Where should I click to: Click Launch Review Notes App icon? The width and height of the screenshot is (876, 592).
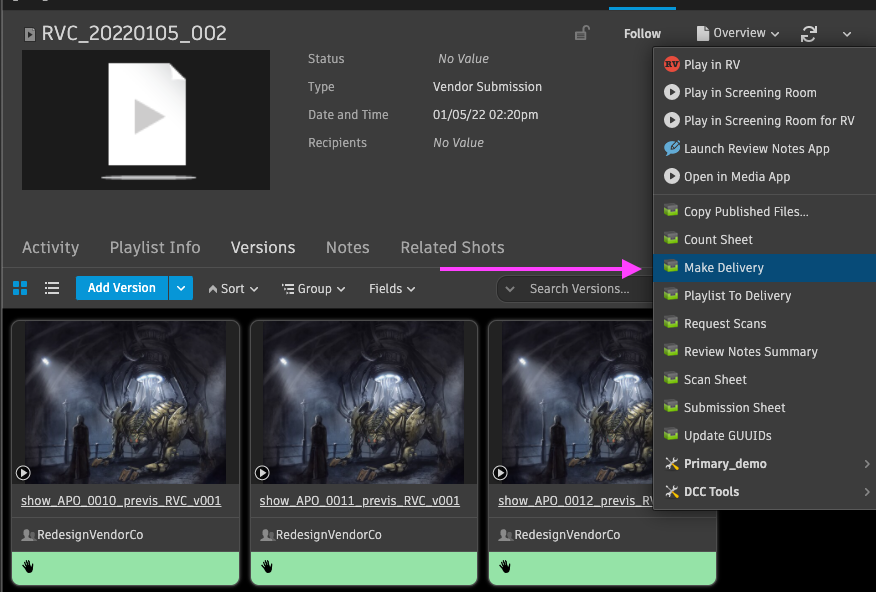click(672, 148)
